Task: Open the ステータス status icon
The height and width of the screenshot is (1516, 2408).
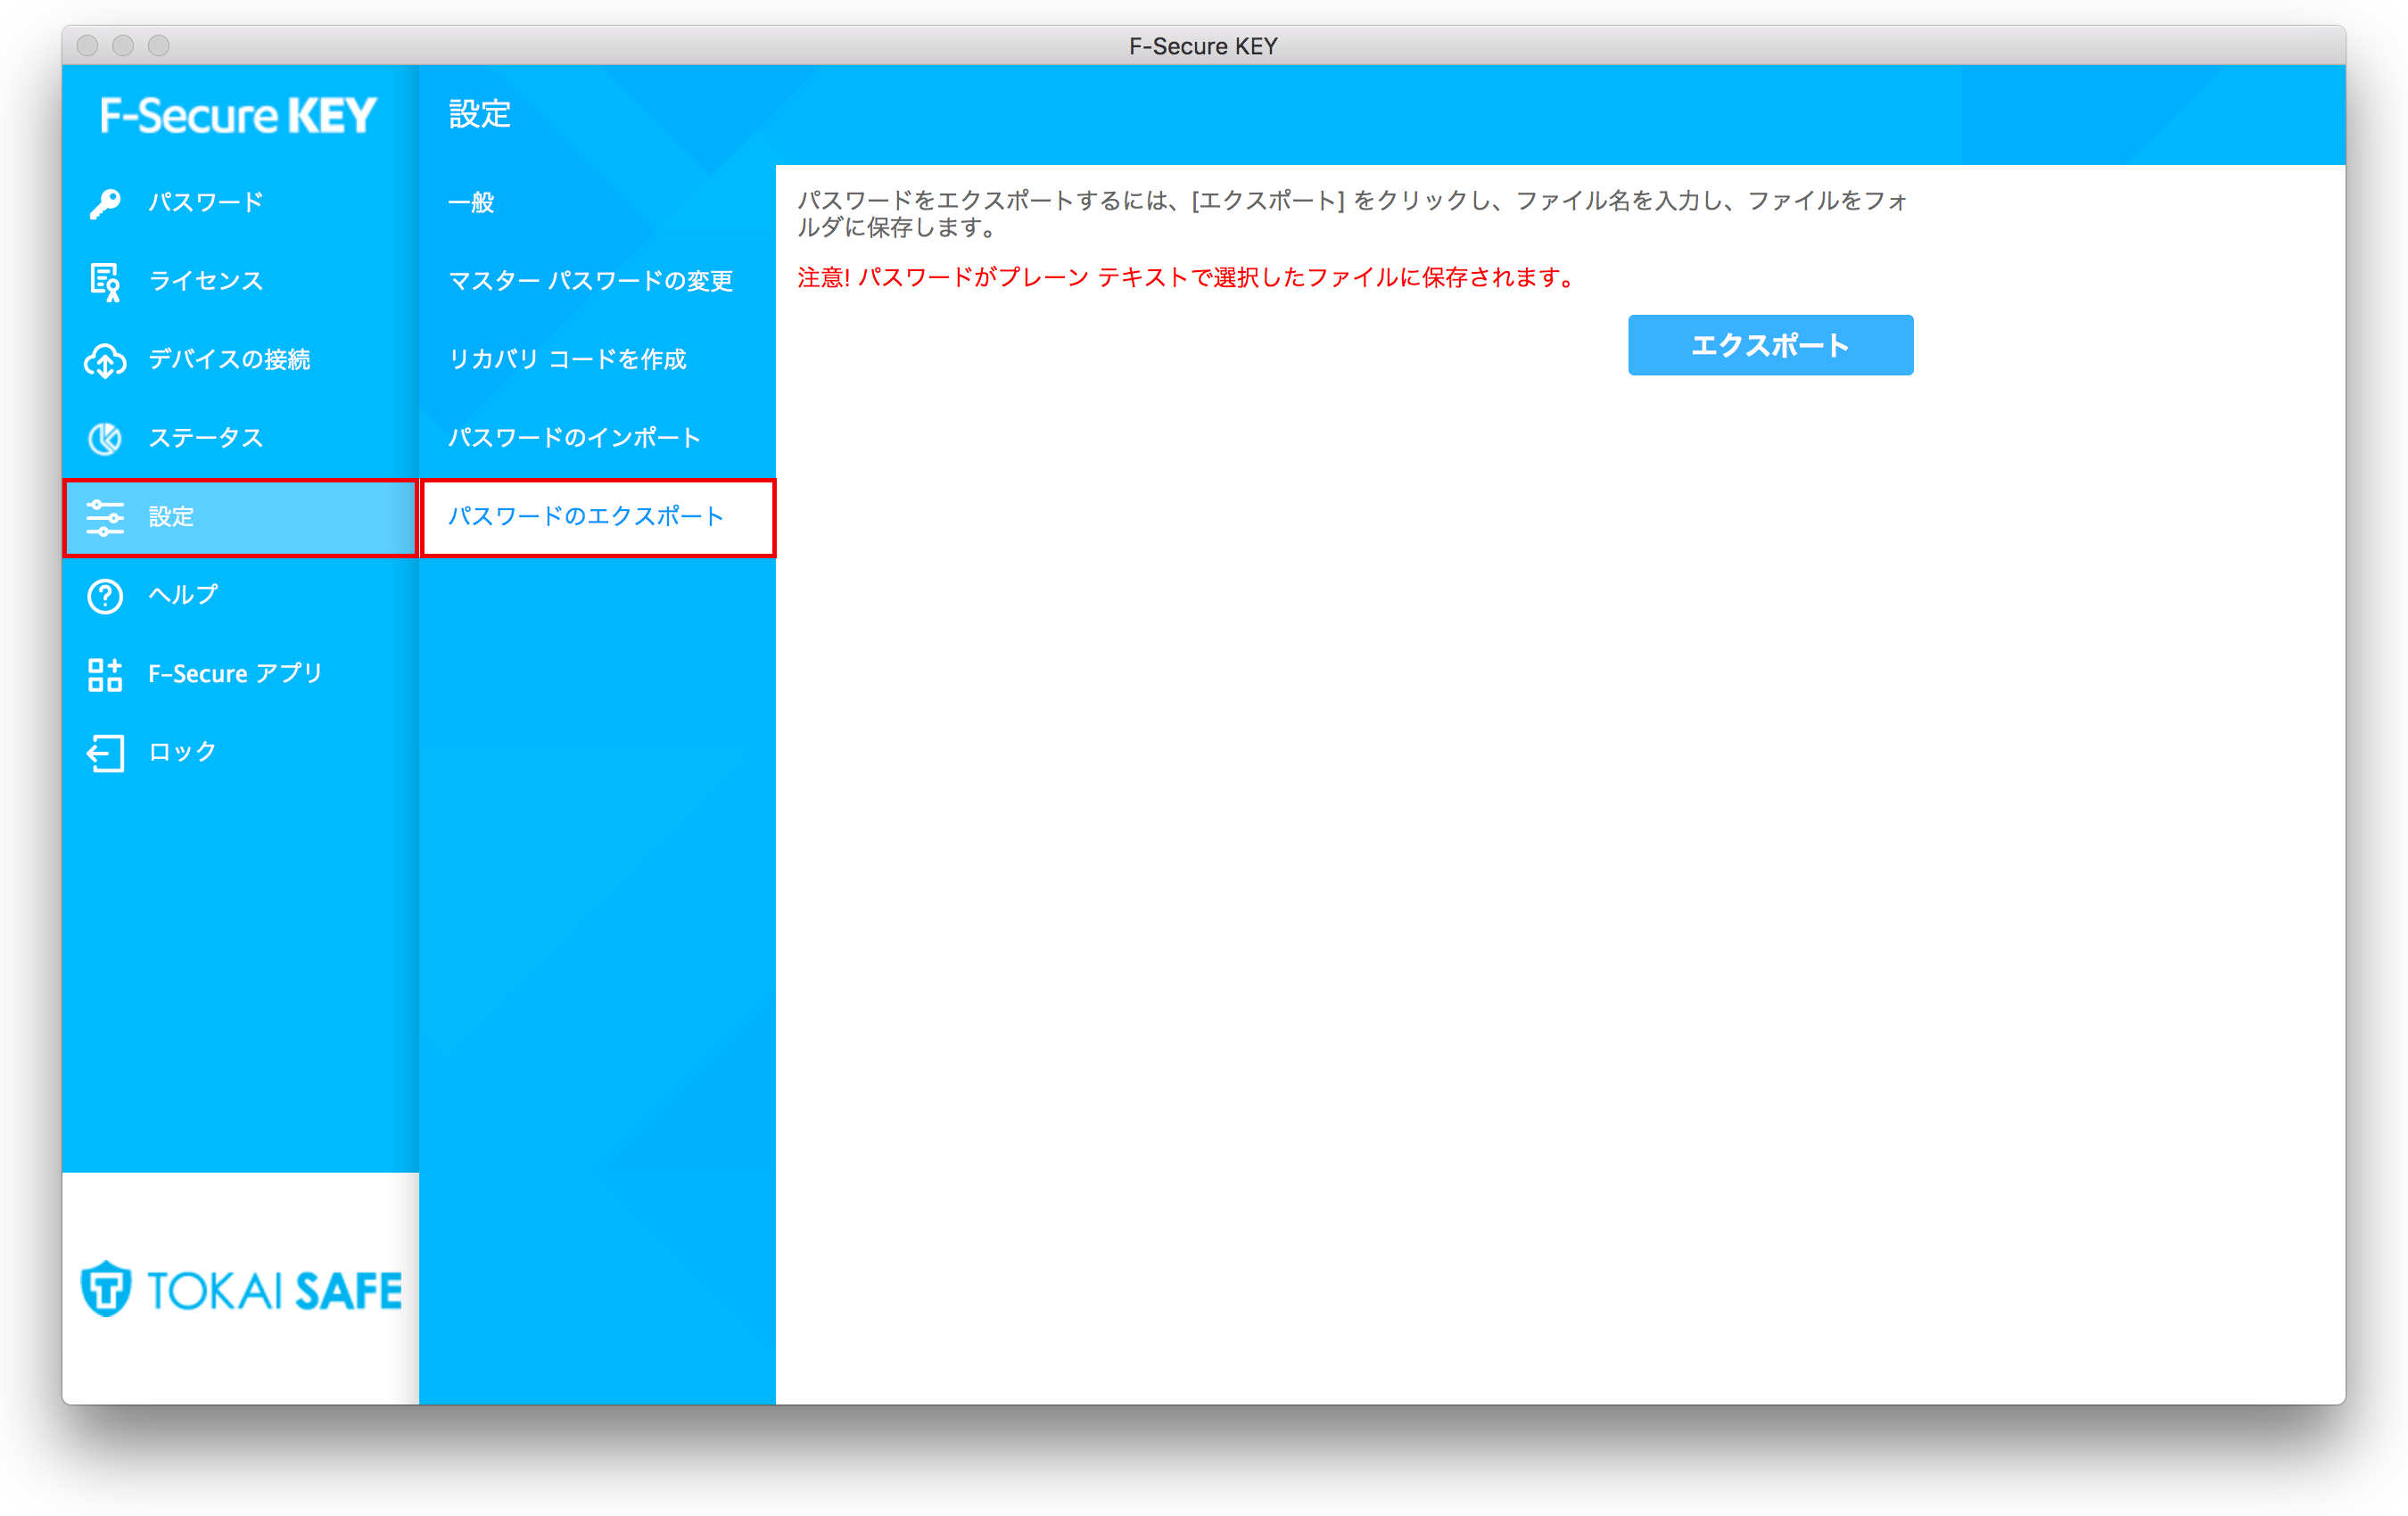Action: [105, 438]
